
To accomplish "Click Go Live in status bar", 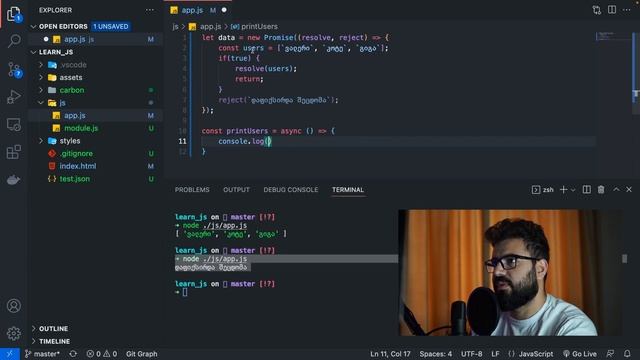I will [580, 354].
